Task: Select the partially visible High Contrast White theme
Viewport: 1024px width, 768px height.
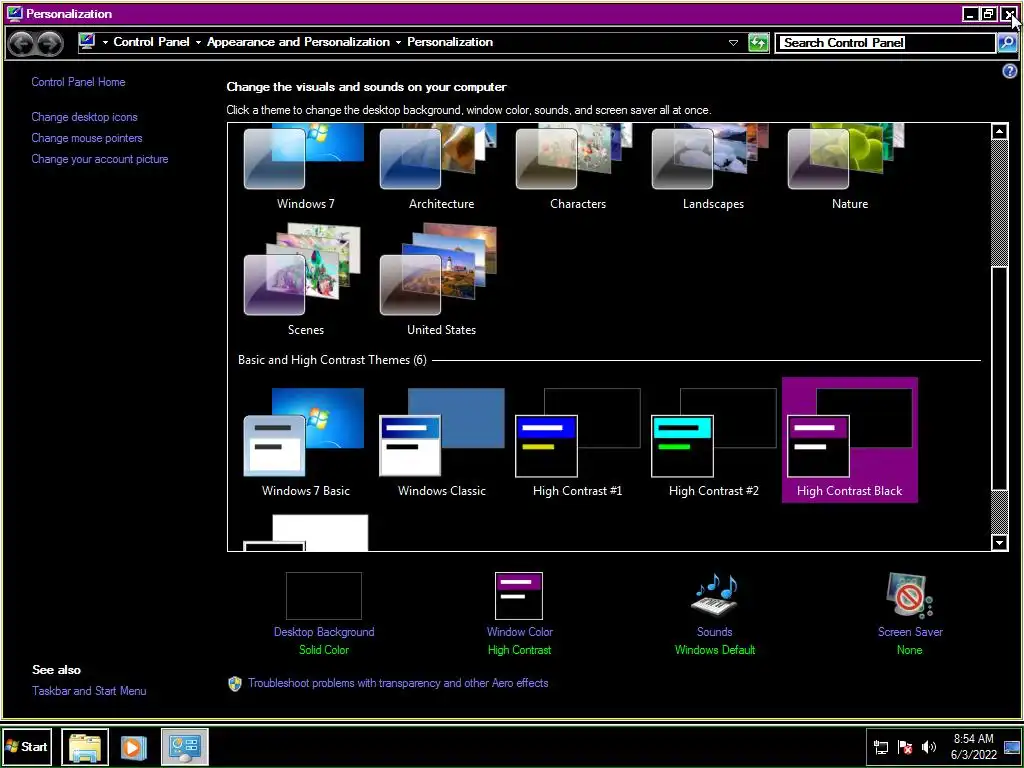Action: [x=305, y=533]
